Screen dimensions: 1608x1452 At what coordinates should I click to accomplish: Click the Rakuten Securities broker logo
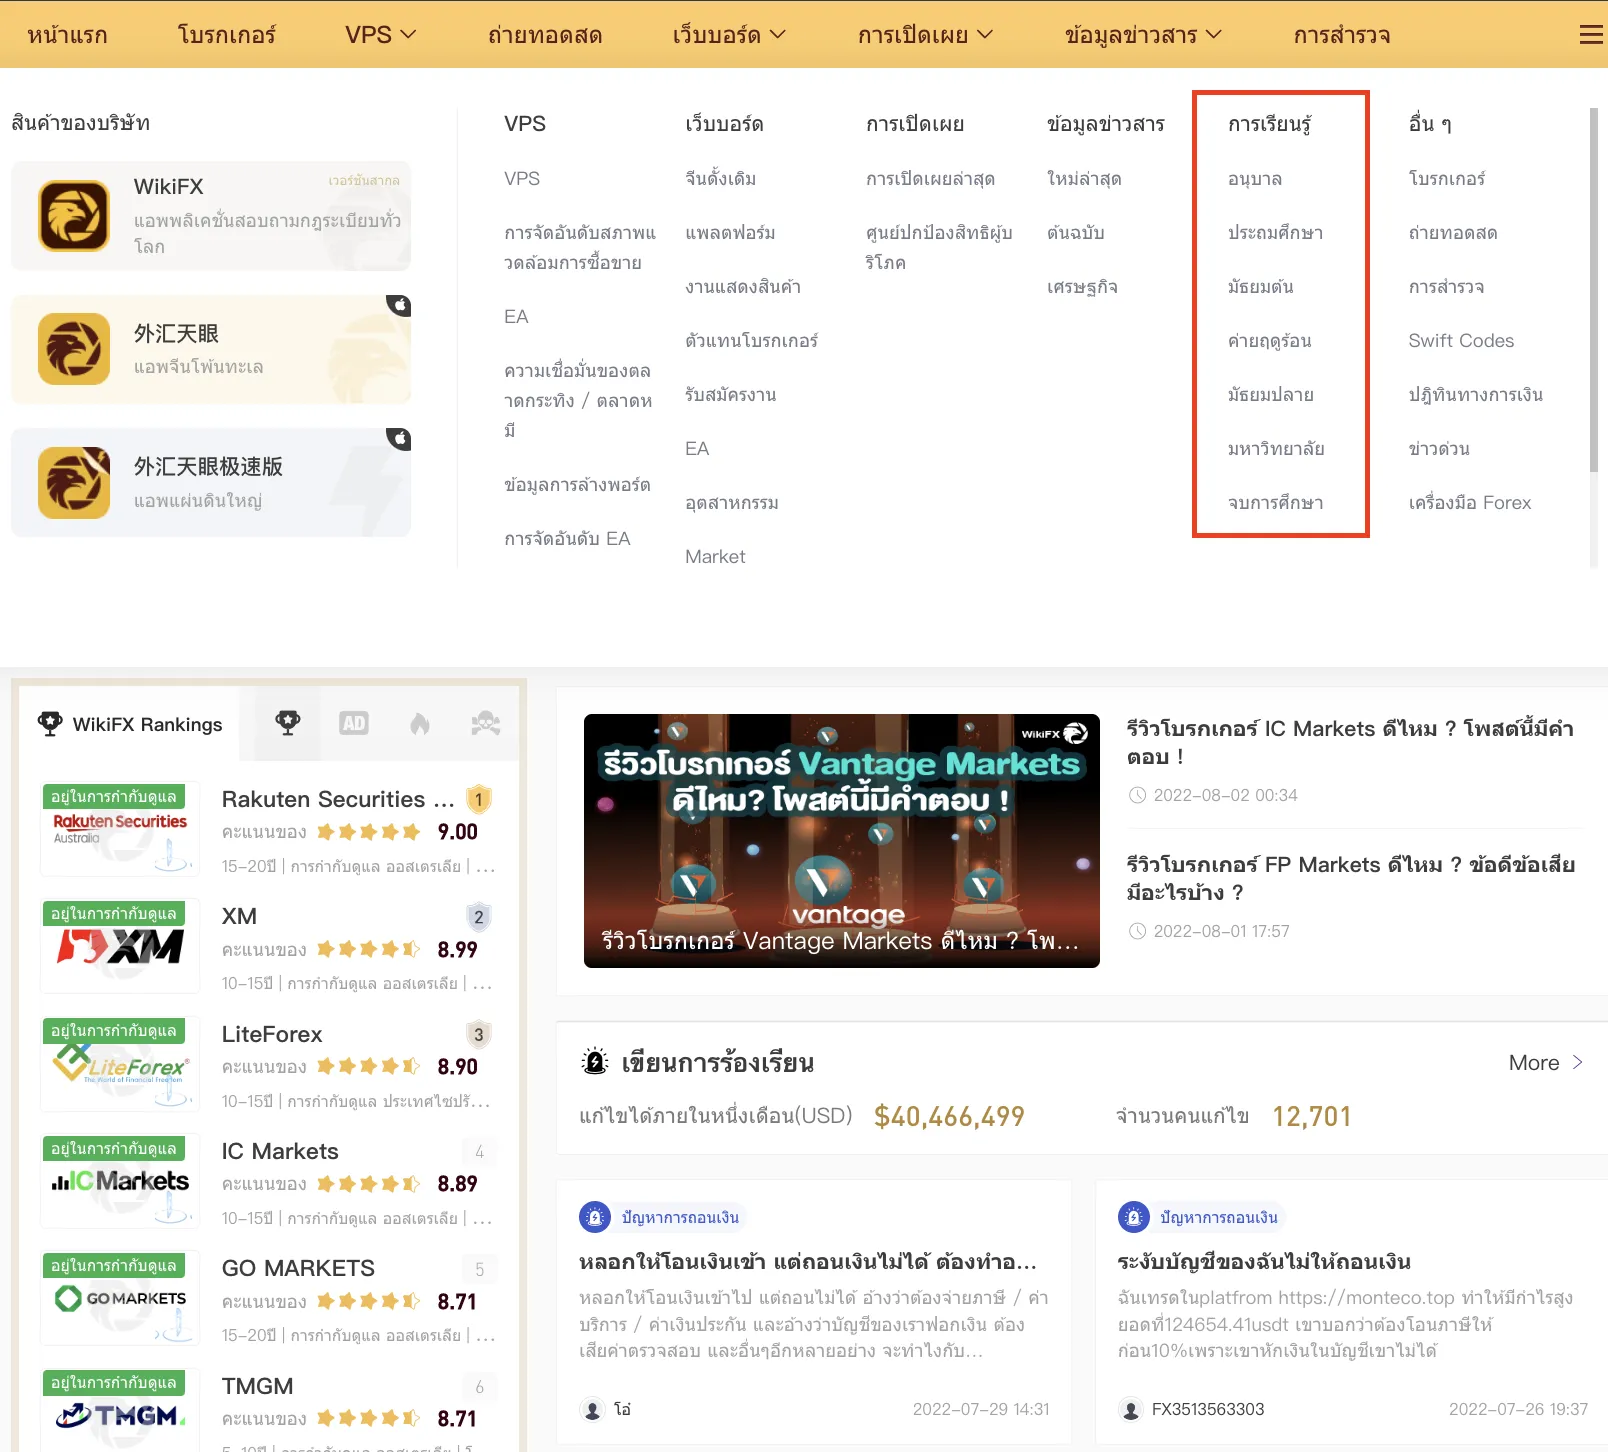click(120, 829)
